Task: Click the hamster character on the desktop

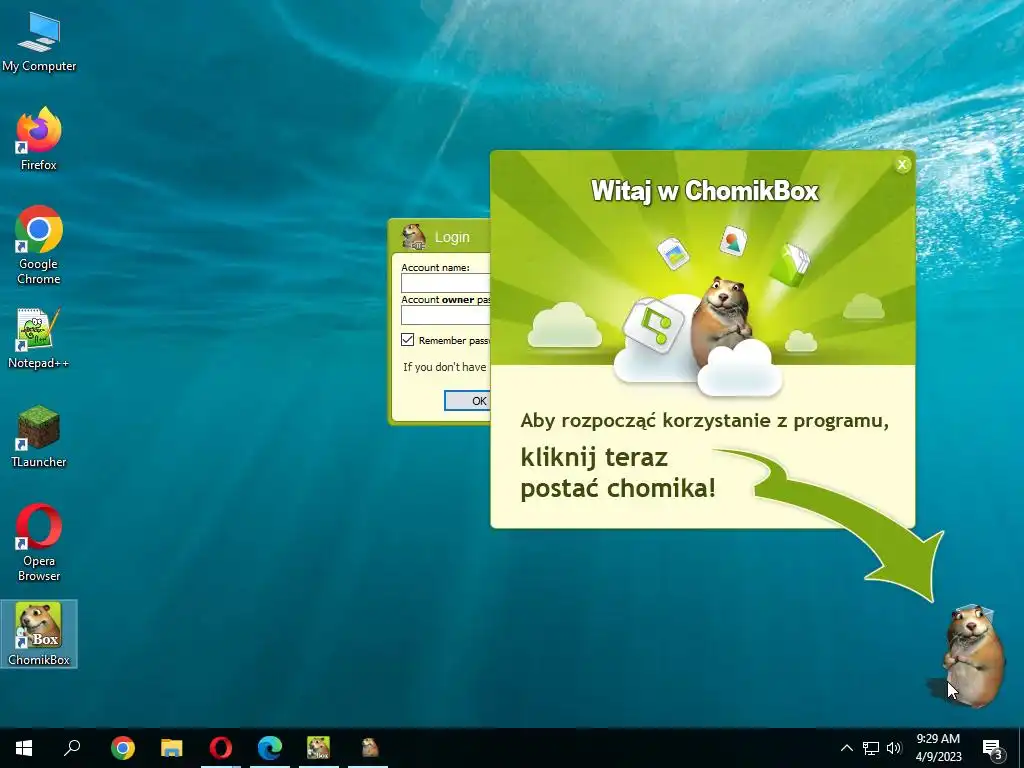Action: [x=975, y=655]
